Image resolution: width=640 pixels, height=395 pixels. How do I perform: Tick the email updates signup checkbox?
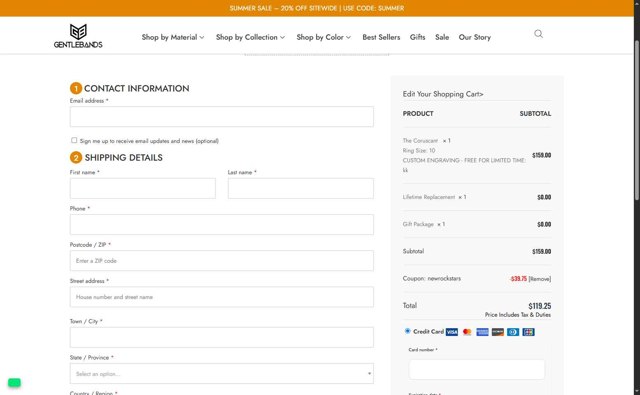[x=74, y=140]
